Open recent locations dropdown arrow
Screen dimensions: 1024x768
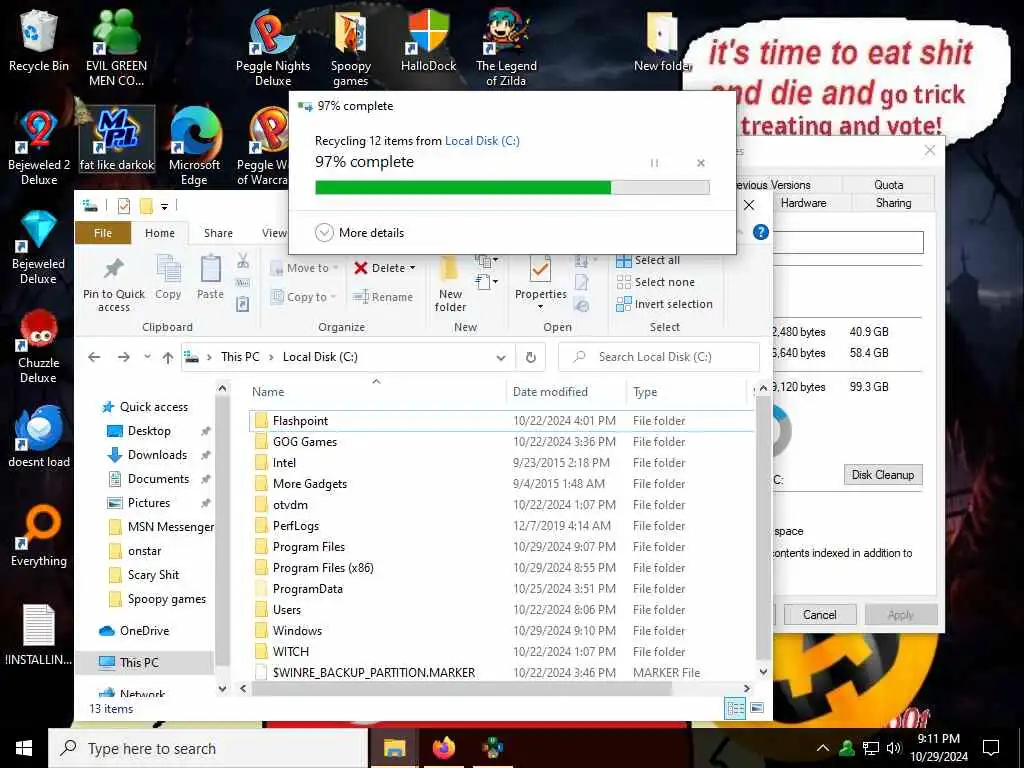coord(148,357)
